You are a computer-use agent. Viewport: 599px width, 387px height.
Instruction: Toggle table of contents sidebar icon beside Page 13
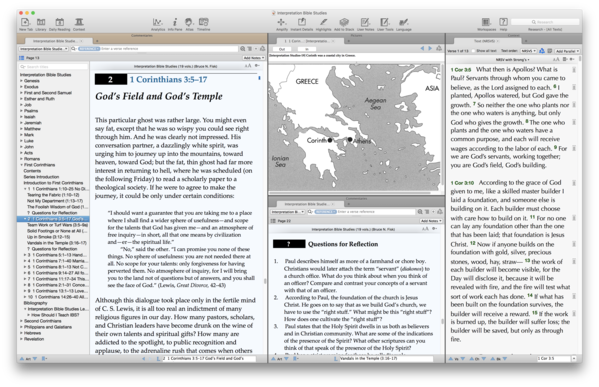point(21,58)
